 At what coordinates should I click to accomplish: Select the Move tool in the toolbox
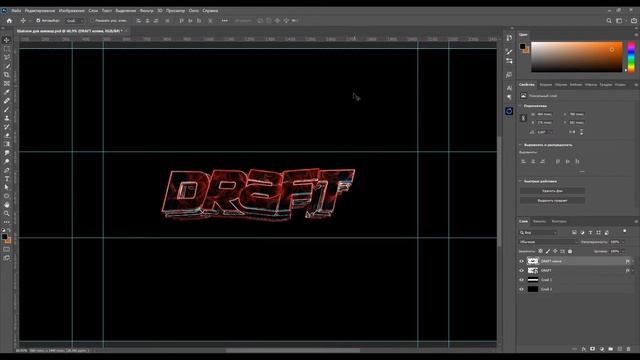pos(7,40)
